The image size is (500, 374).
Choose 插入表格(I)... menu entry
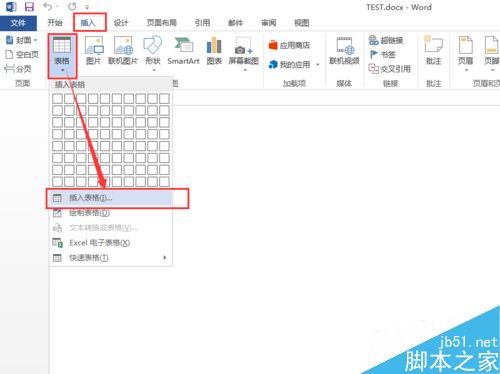pos(111,198)
